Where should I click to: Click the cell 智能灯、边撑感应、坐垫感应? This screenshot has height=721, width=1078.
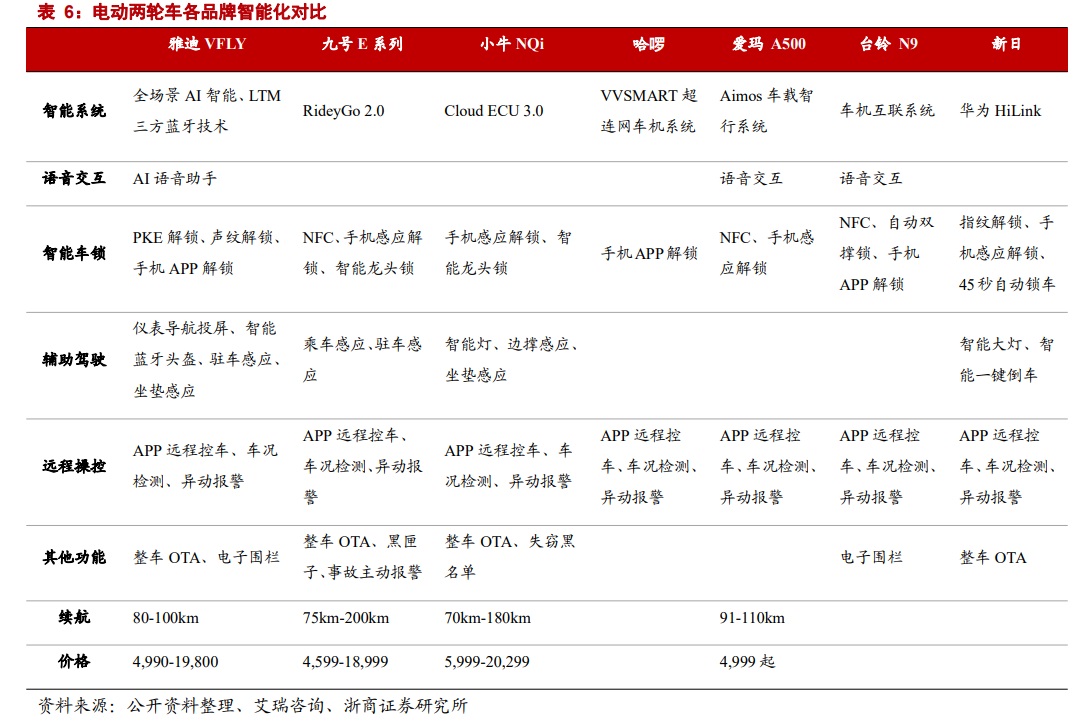pyautogui.click(x=511, y=359)
